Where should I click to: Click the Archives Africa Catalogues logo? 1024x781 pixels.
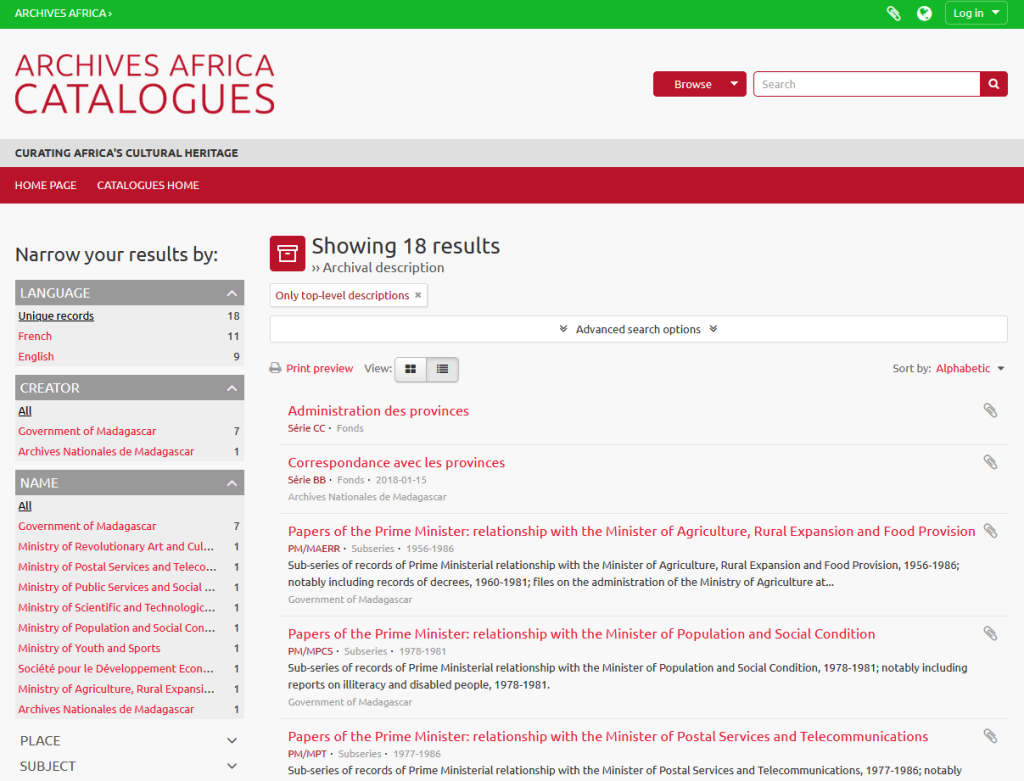(x=144, y=84)
